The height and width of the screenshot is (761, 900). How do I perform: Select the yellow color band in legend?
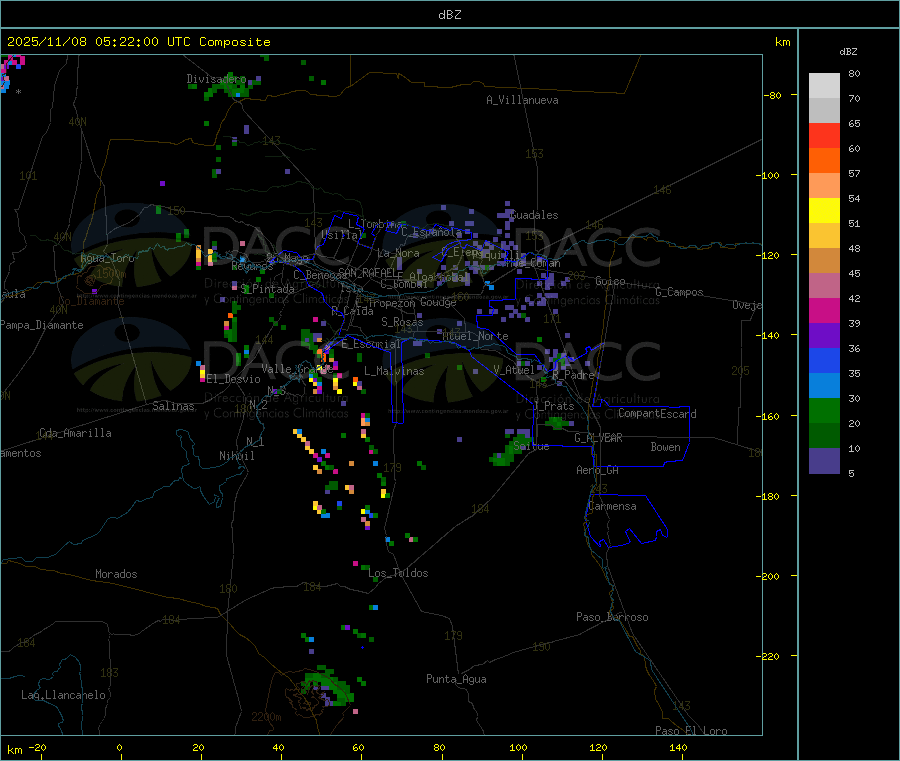click(824, 210)
